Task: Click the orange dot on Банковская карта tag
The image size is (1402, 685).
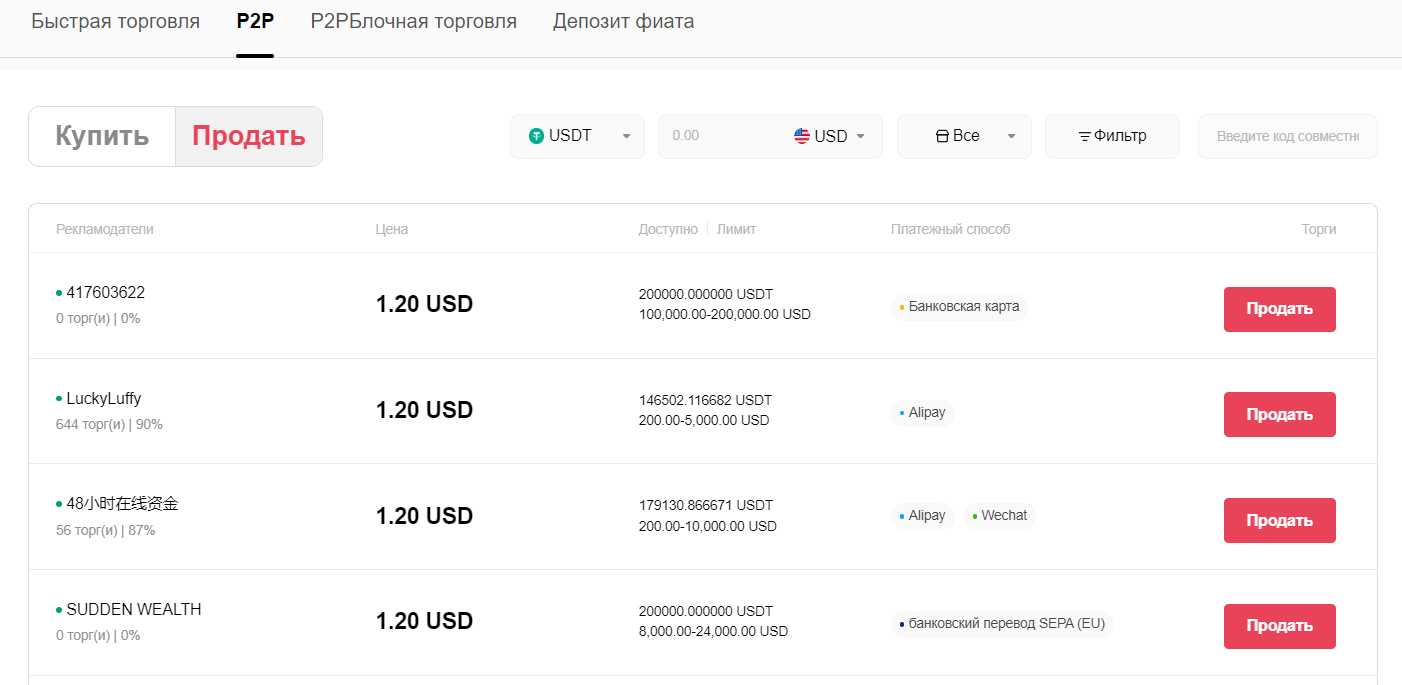Action: pyautogui.click(x=904, y=307)
